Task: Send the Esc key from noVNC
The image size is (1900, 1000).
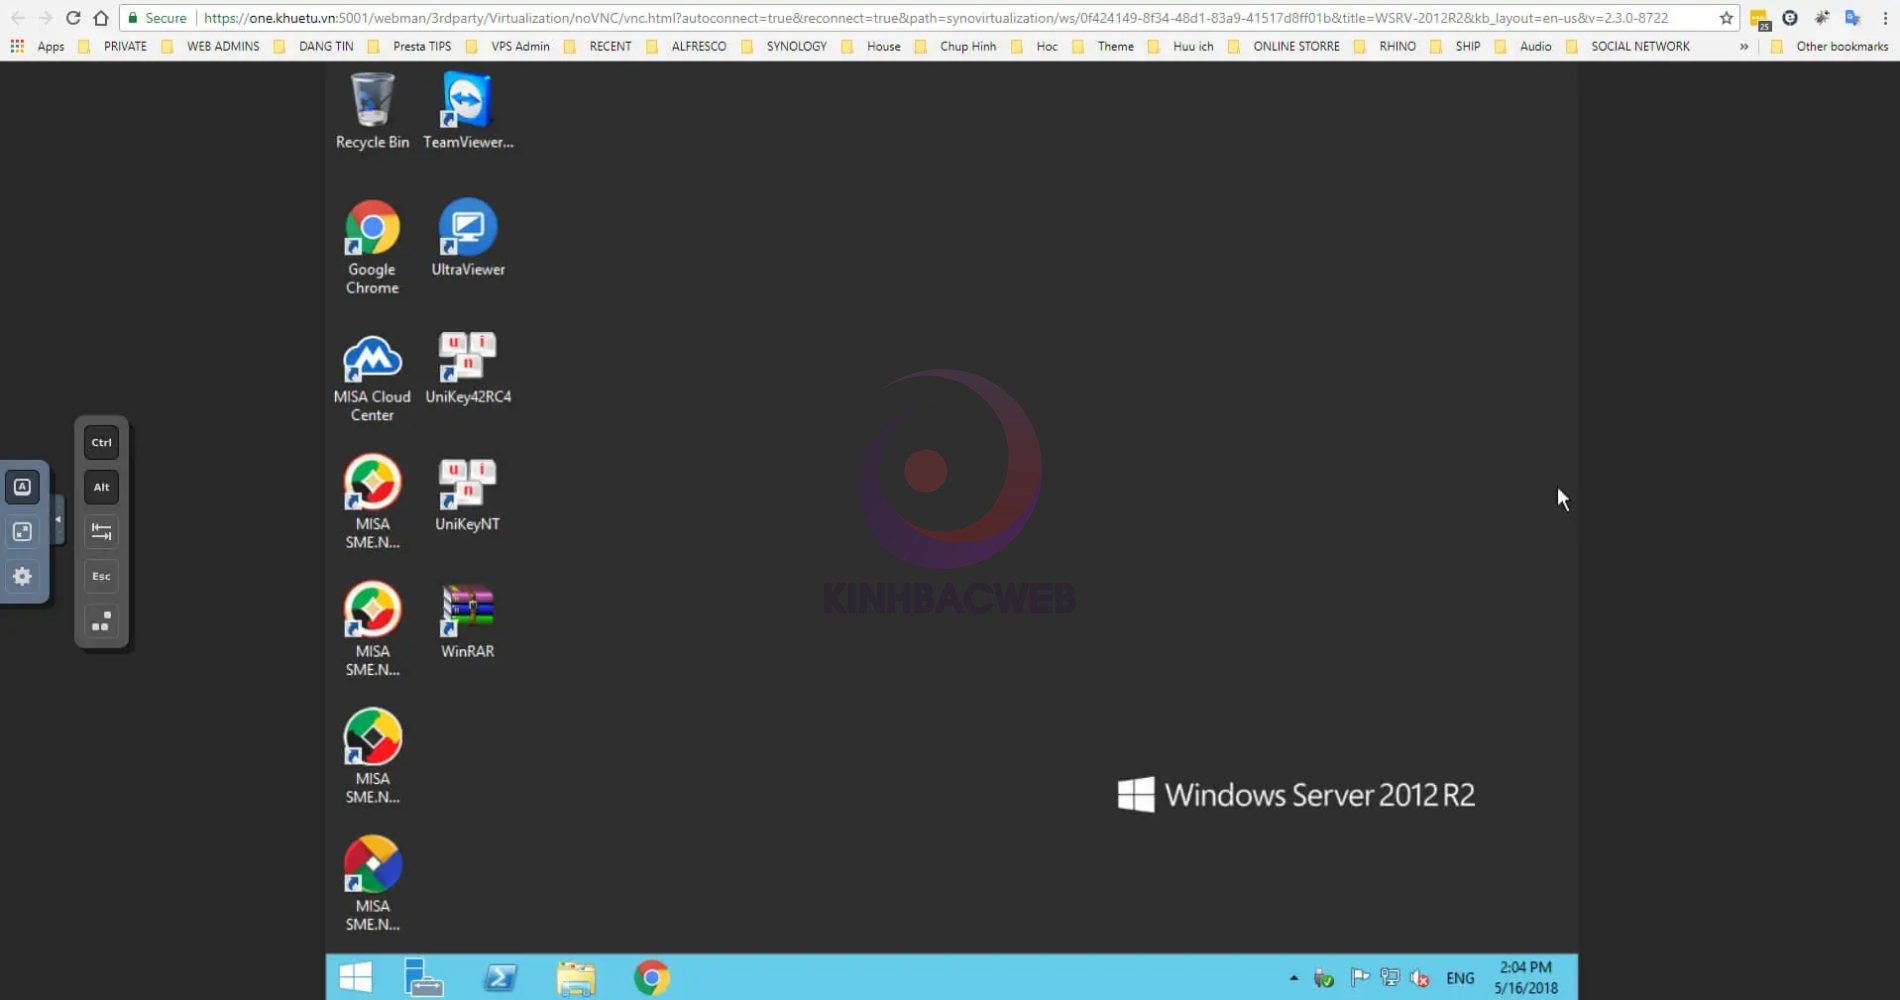Action: [101, 576]
